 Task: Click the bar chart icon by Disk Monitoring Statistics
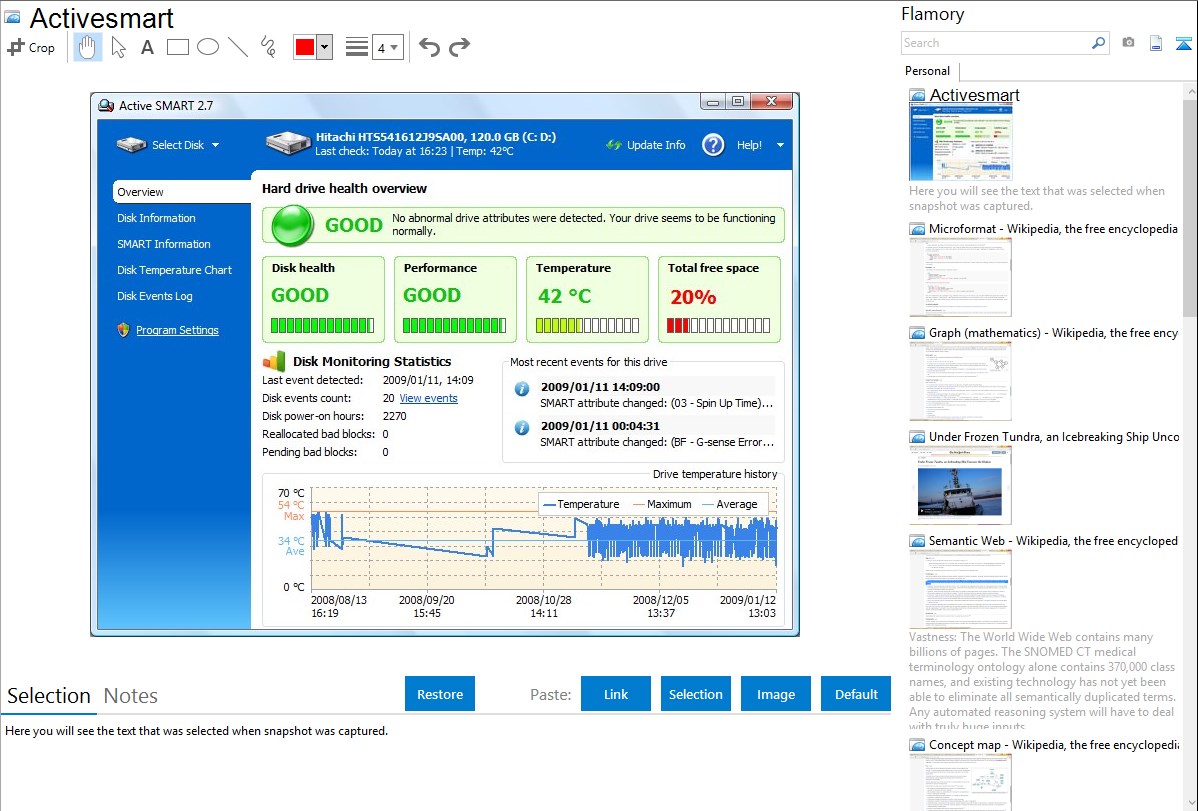point(274,361)
